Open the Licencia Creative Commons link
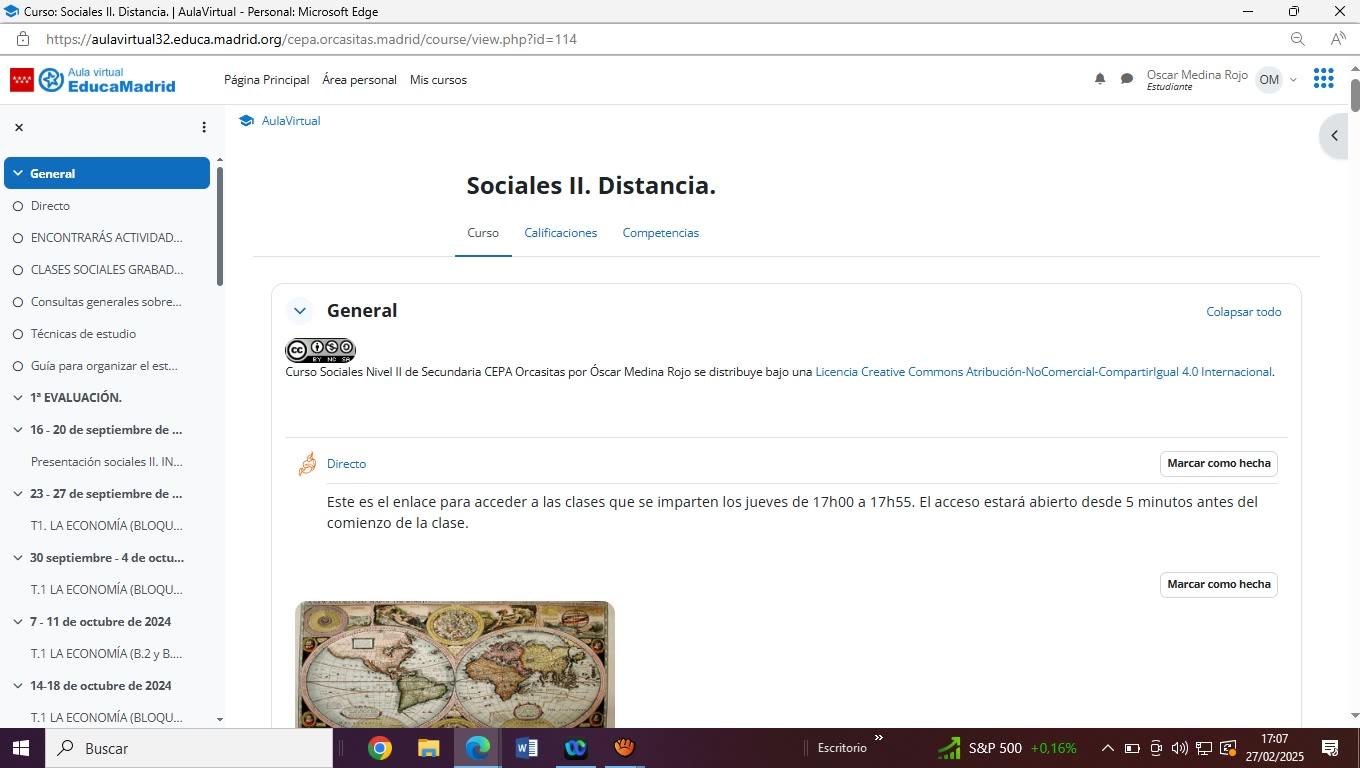The image size is (1360, 768). (1044, 372)
